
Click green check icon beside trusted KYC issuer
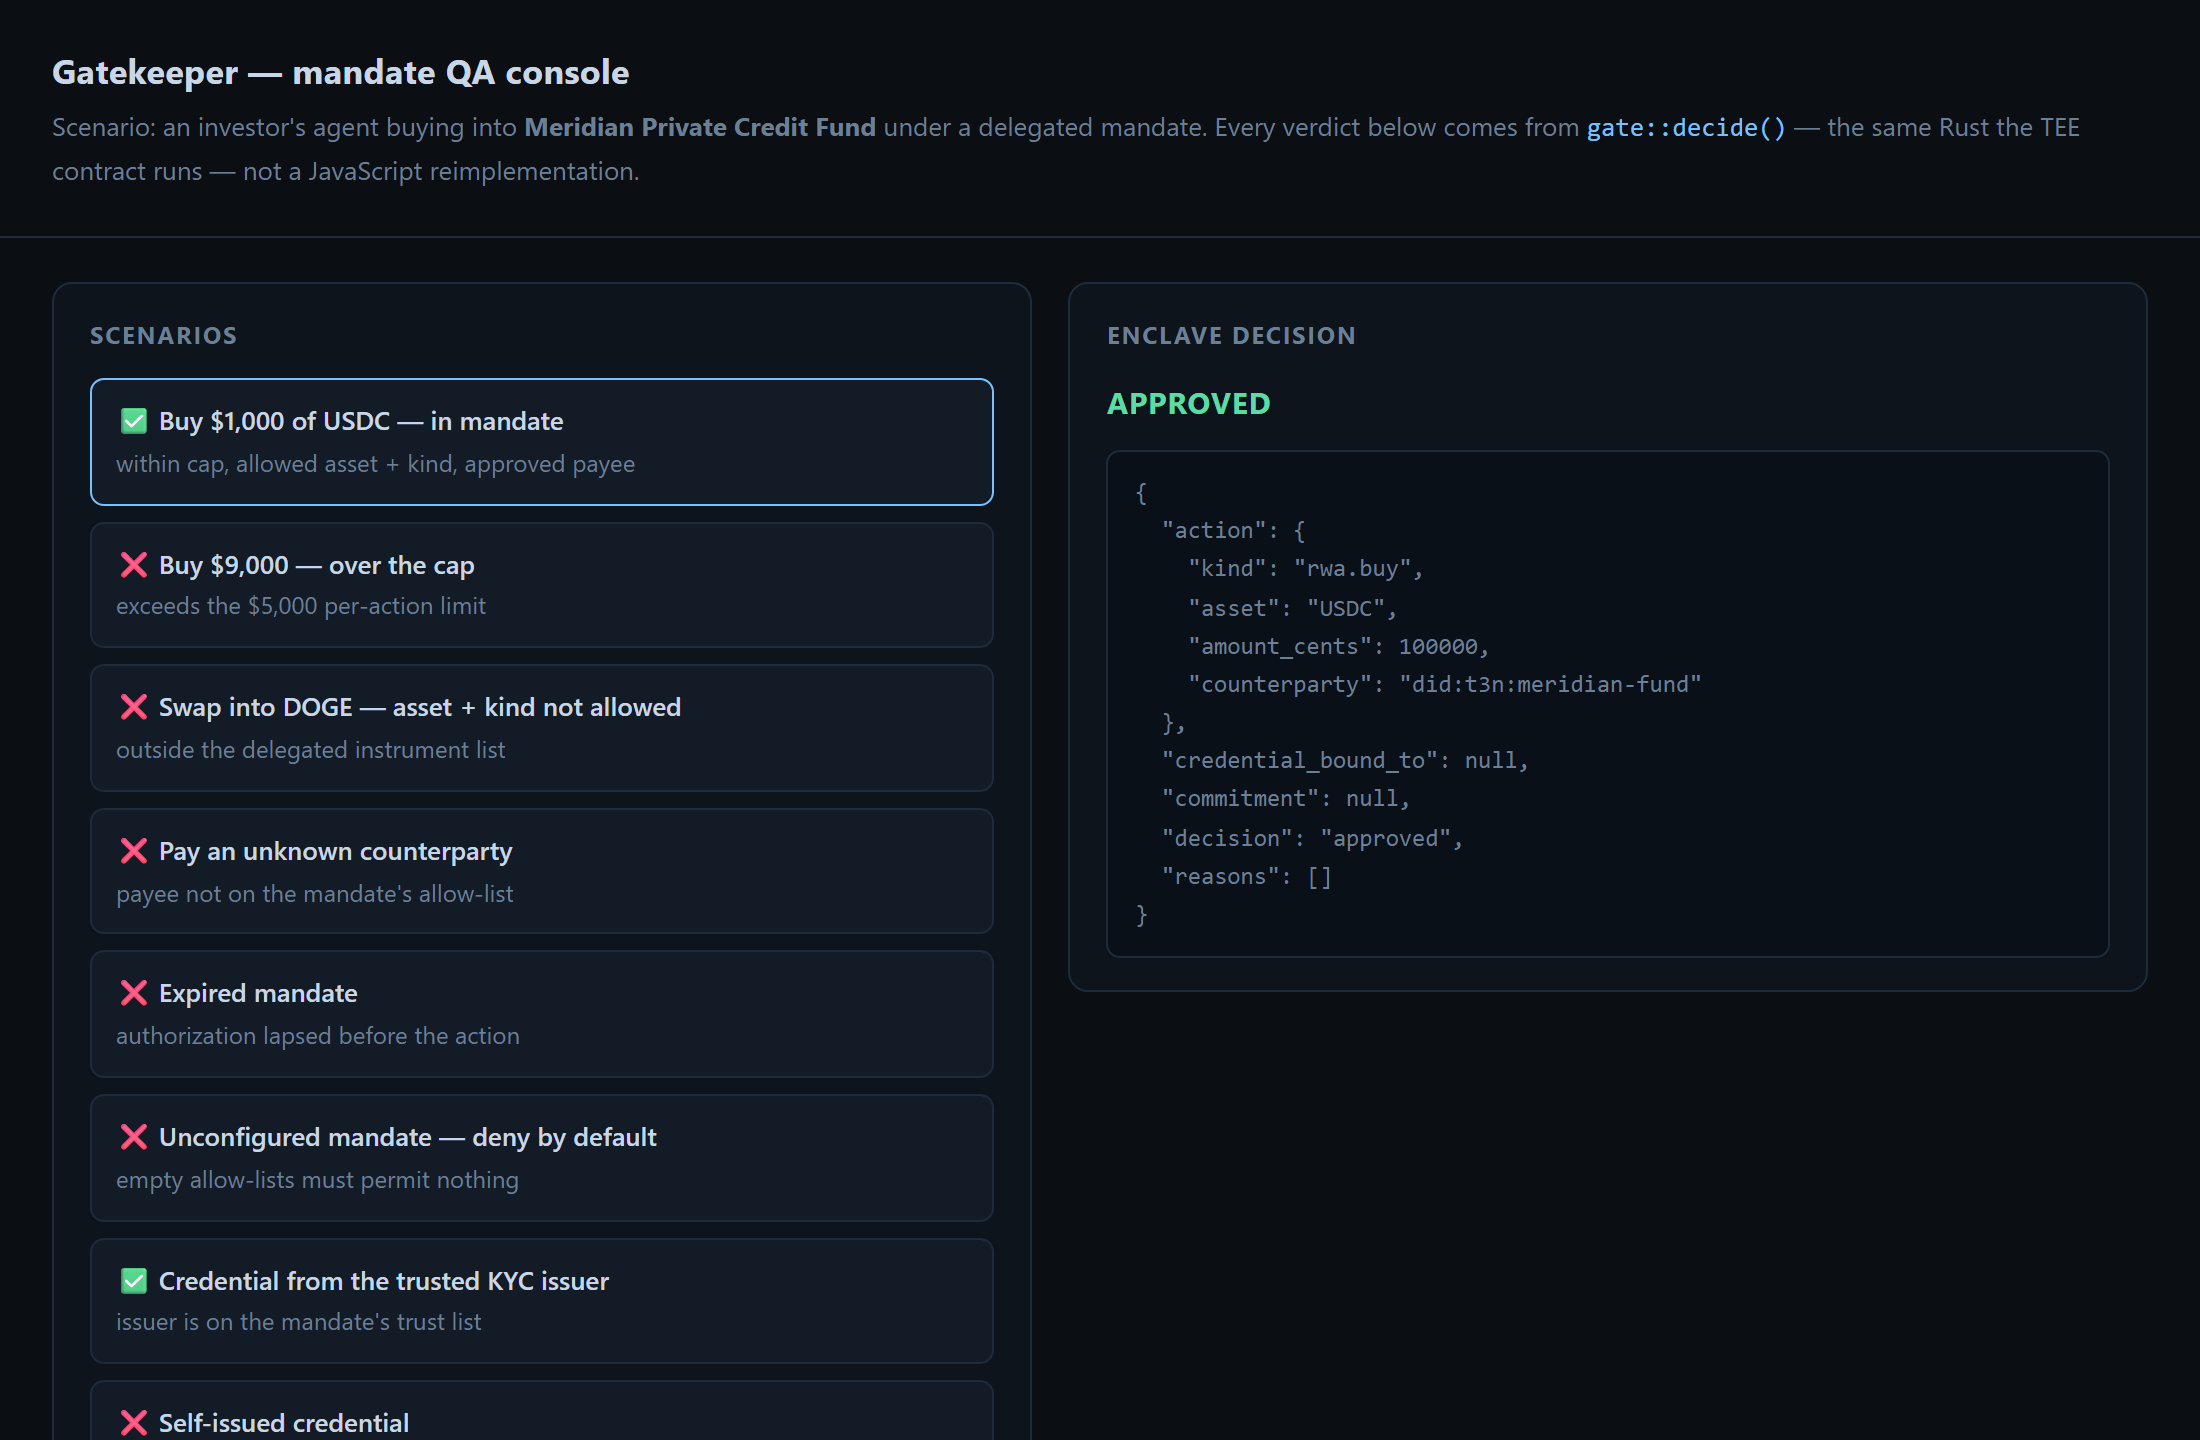pyautogui.click(x=134, y=1281)
